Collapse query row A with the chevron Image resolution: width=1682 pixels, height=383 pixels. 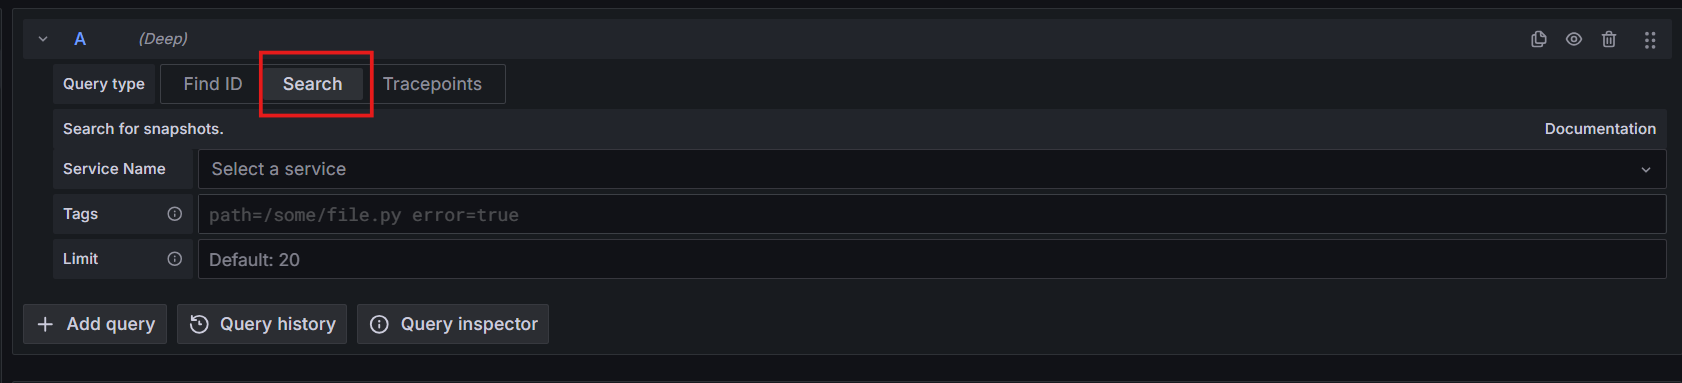pos(43,39)
